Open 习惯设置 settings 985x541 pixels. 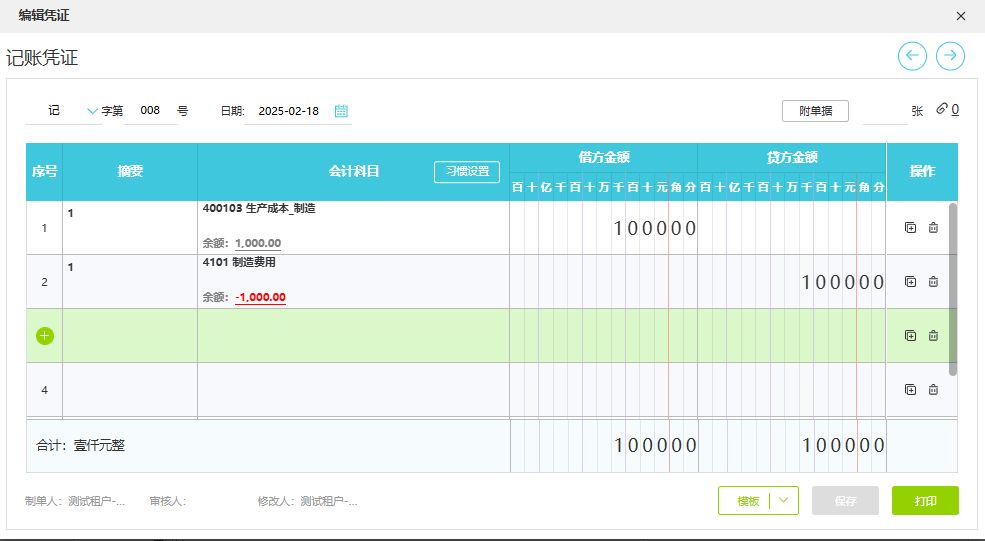point(467,171)
